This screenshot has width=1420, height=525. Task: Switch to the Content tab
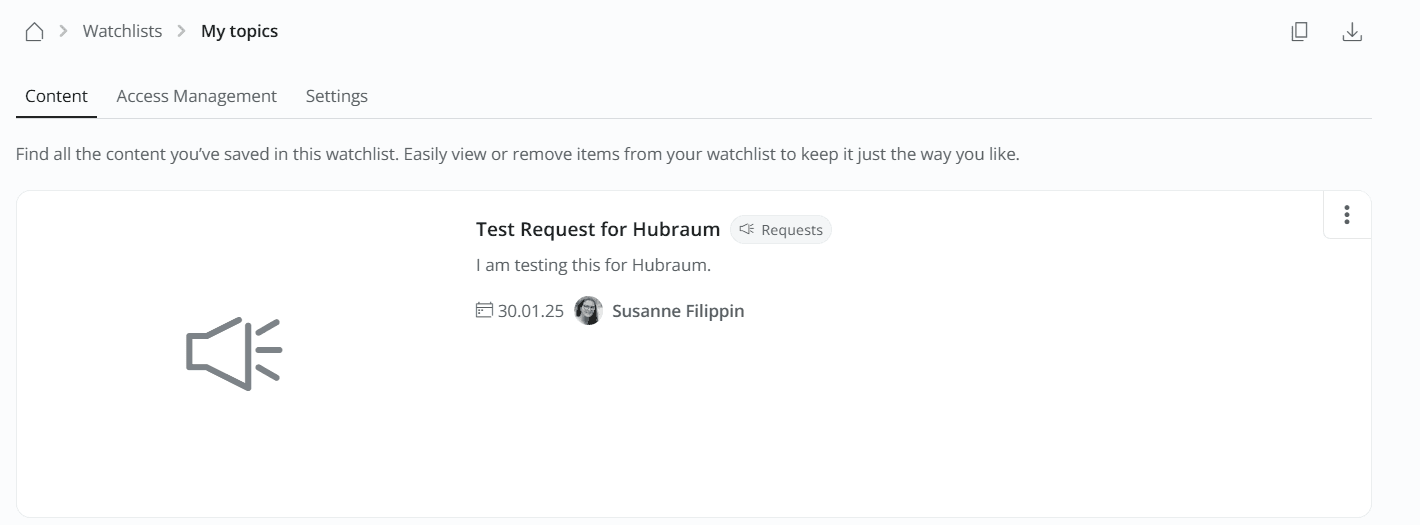coord(56,96)
